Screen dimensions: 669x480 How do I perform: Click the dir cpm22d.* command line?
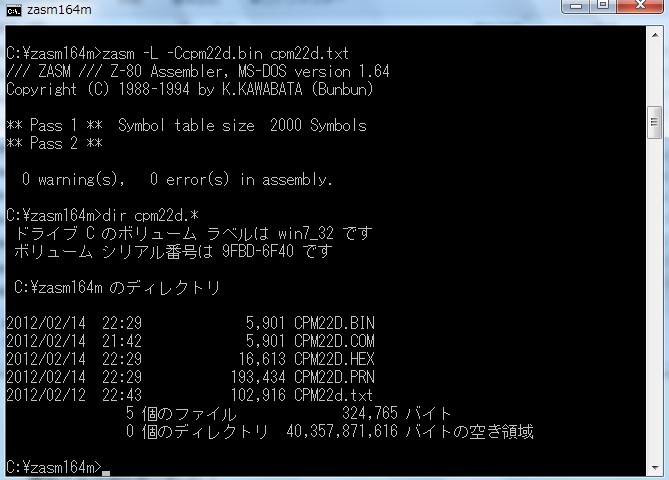pyautogui.click(x=102, y=215)
